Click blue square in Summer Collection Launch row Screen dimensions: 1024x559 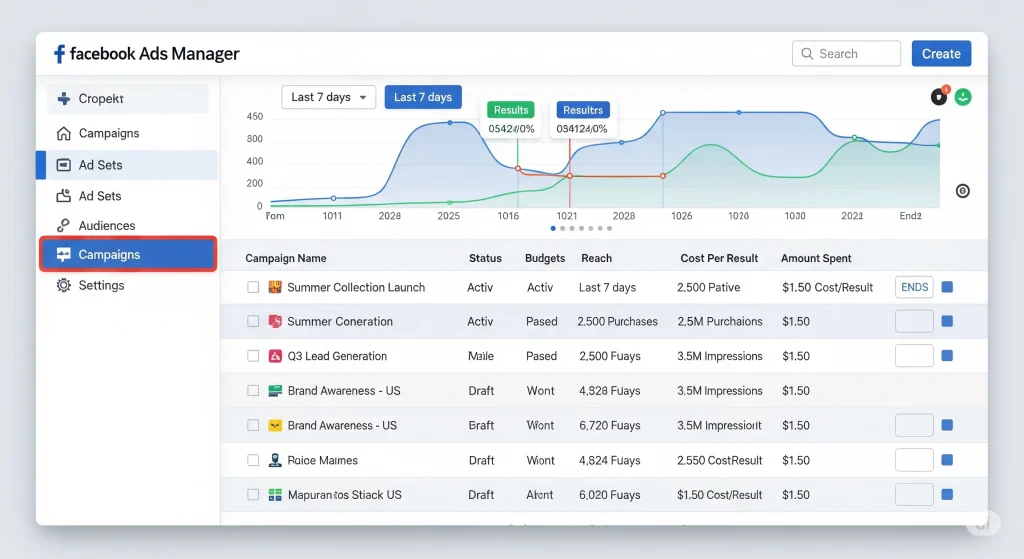[947, 287]
